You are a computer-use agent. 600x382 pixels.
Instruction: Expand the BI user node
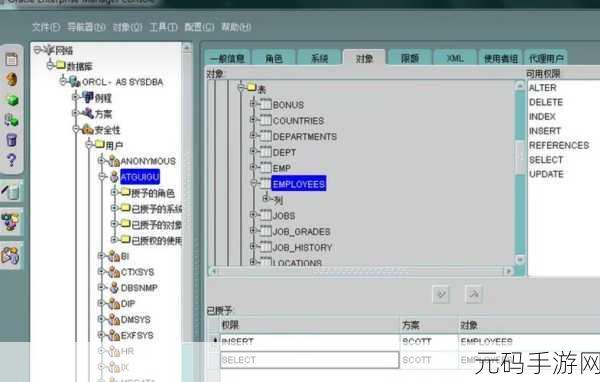(101, 255)
